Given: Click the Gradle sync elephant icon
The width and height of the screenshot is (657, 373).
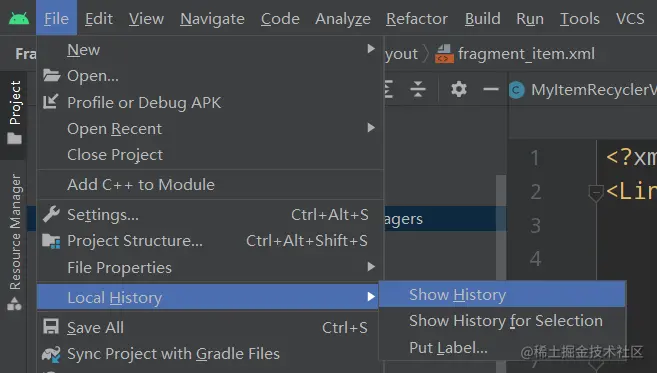Looking at the screenshot, I should click(x=51, y=354).
